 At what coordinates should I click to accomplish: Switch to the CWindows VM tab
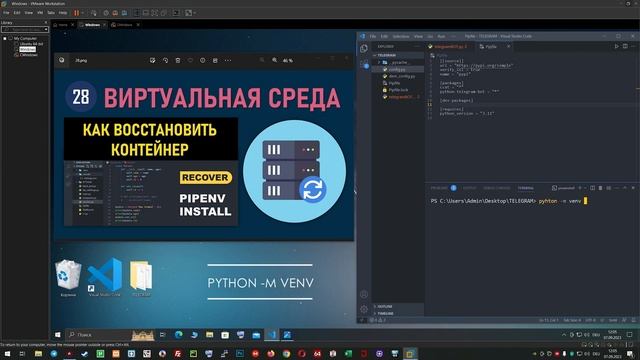(124, 25)
